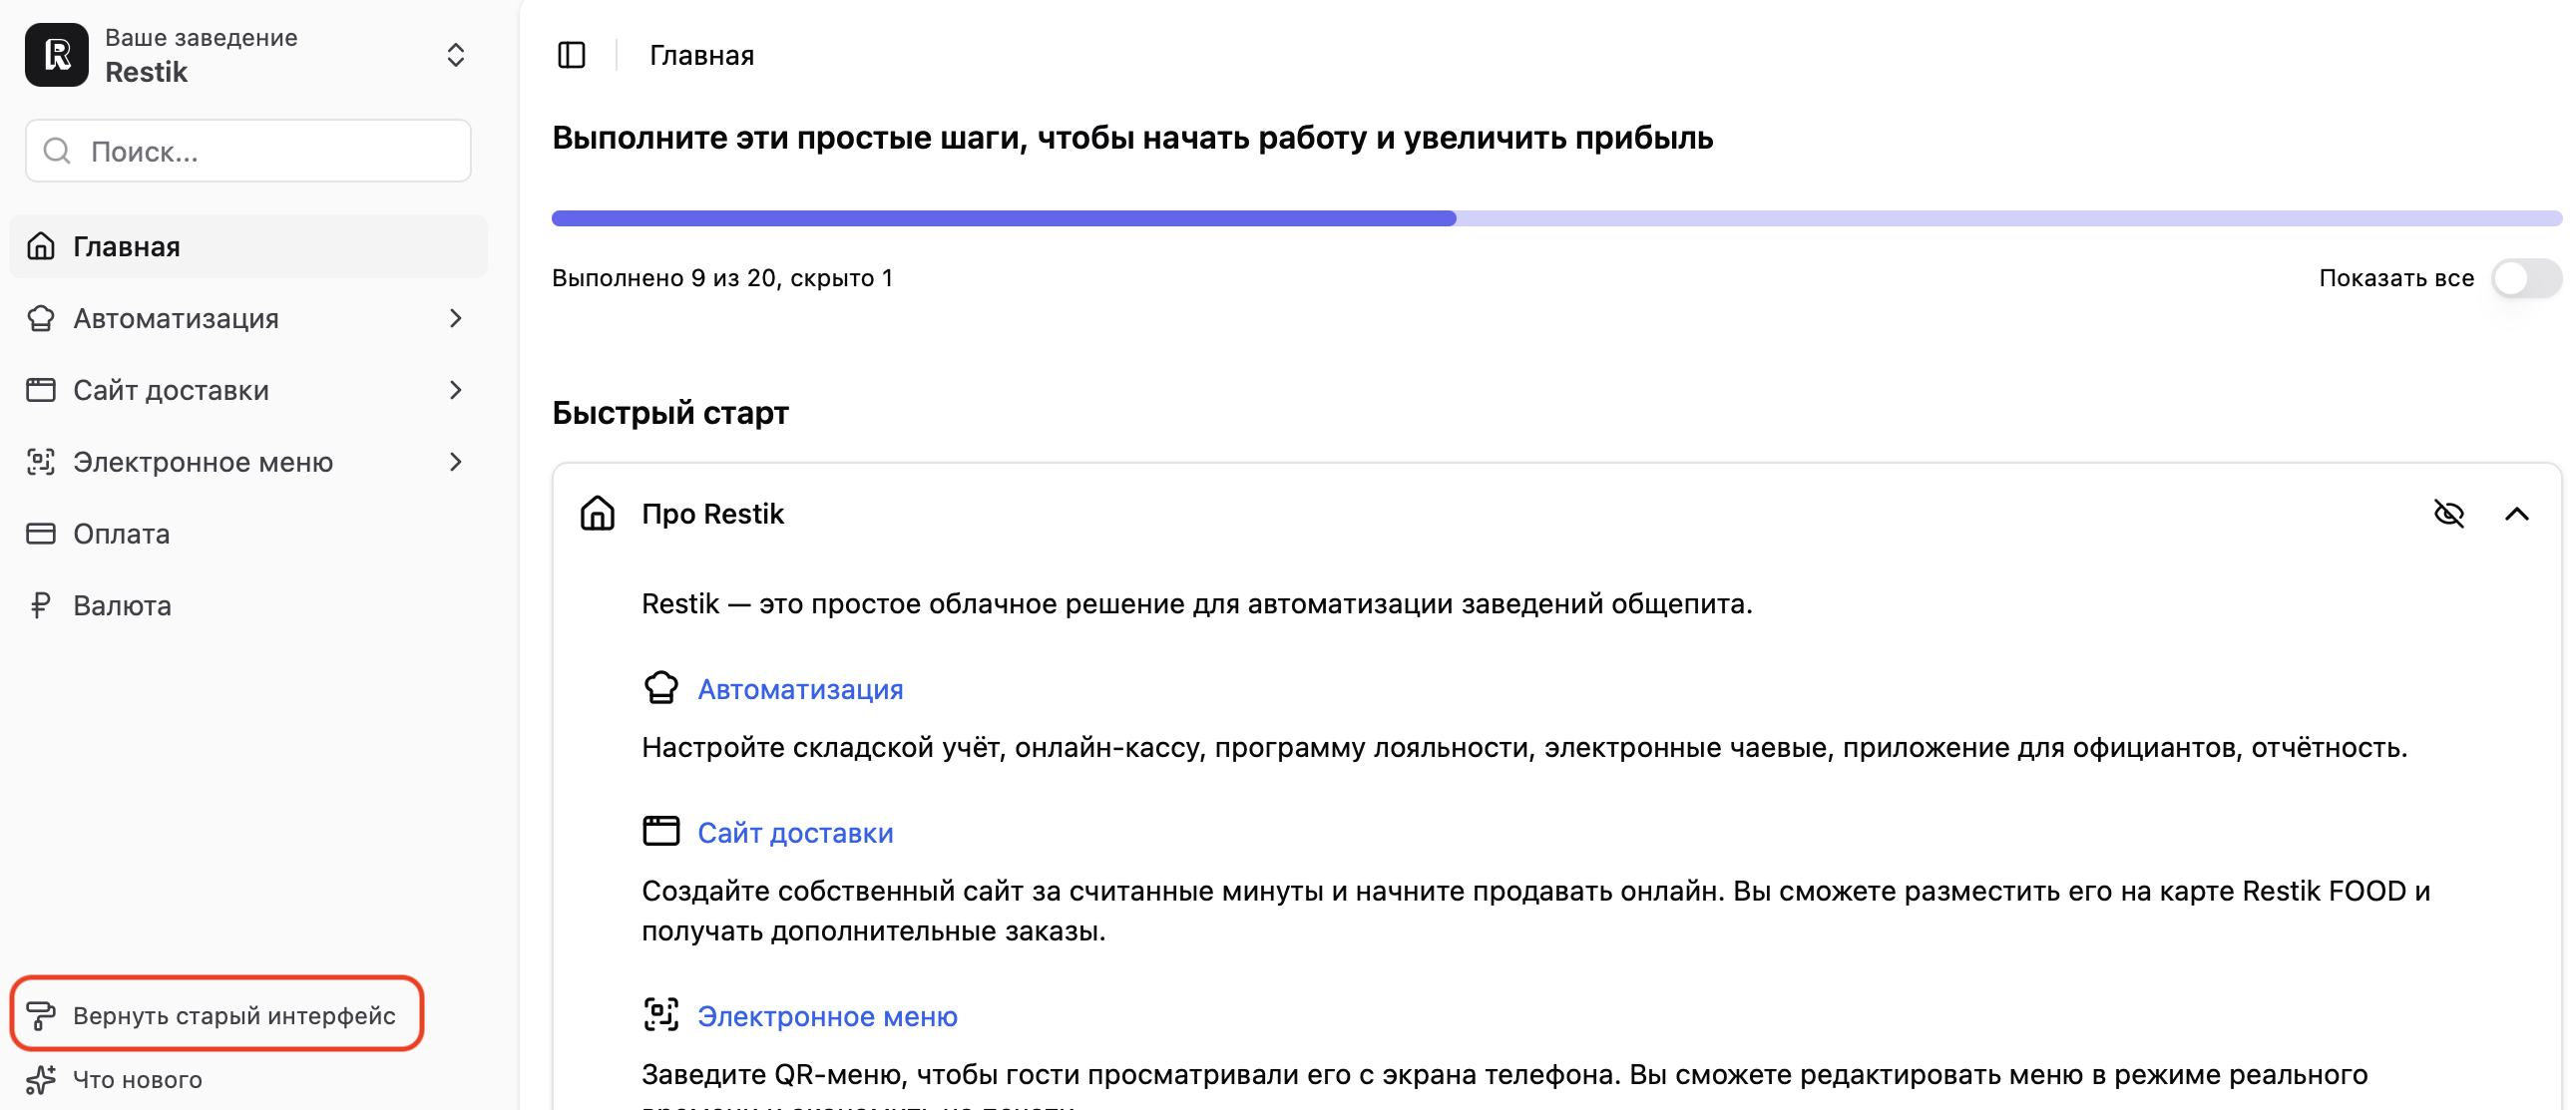Click the chef hat icon near Автоматизация link

pos(660,688)
